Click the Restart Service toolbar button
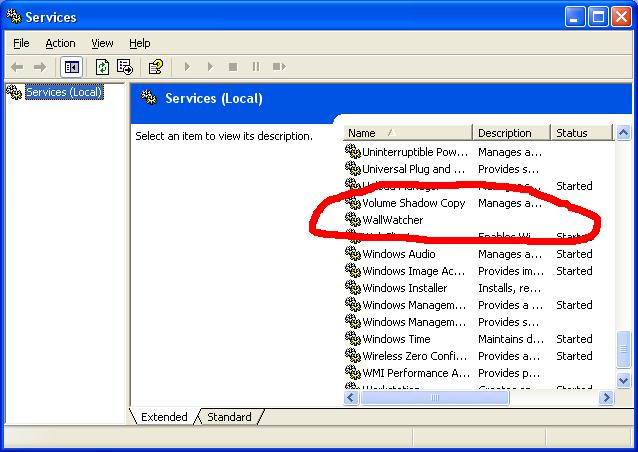 click(280, 67)
